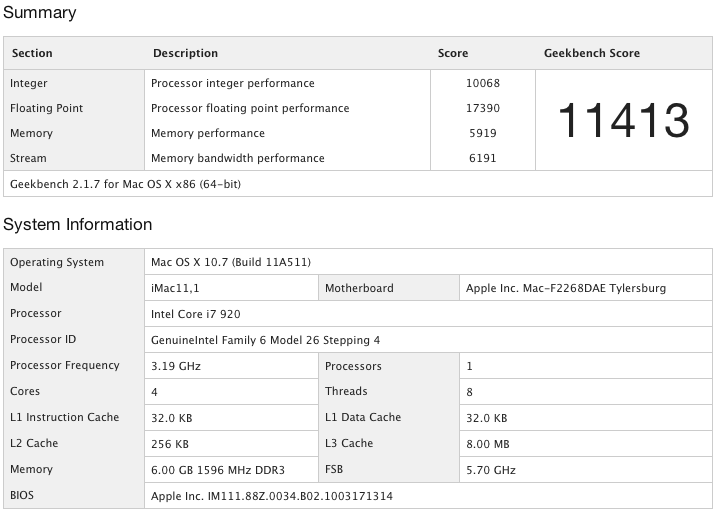
Task: Select the Floating Point score 17390
Action: coord(483,108)
